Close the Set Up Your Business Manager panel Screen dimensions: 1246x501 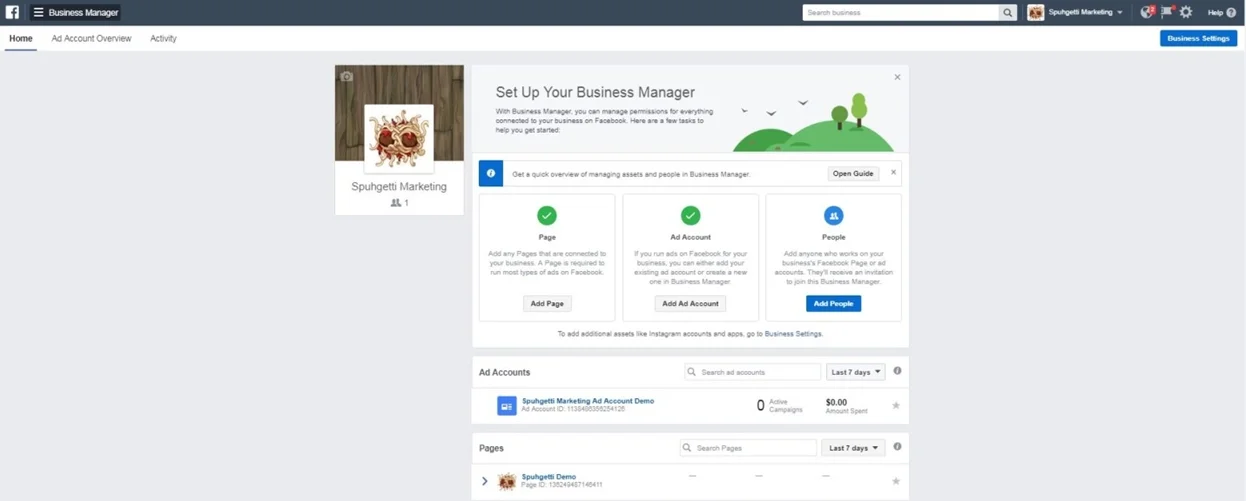coord(897,77)
